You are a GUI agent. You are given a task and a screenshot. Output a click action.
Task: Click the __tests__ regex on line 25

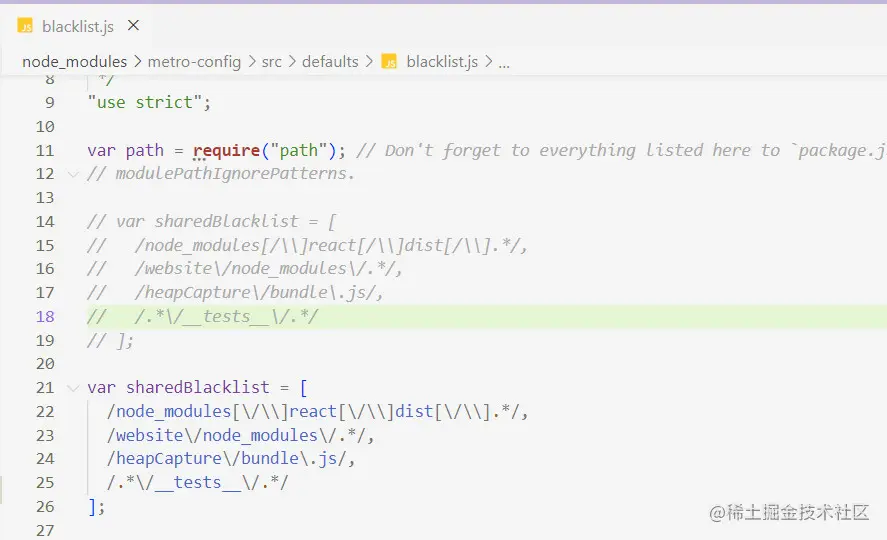tap(197, 482)
